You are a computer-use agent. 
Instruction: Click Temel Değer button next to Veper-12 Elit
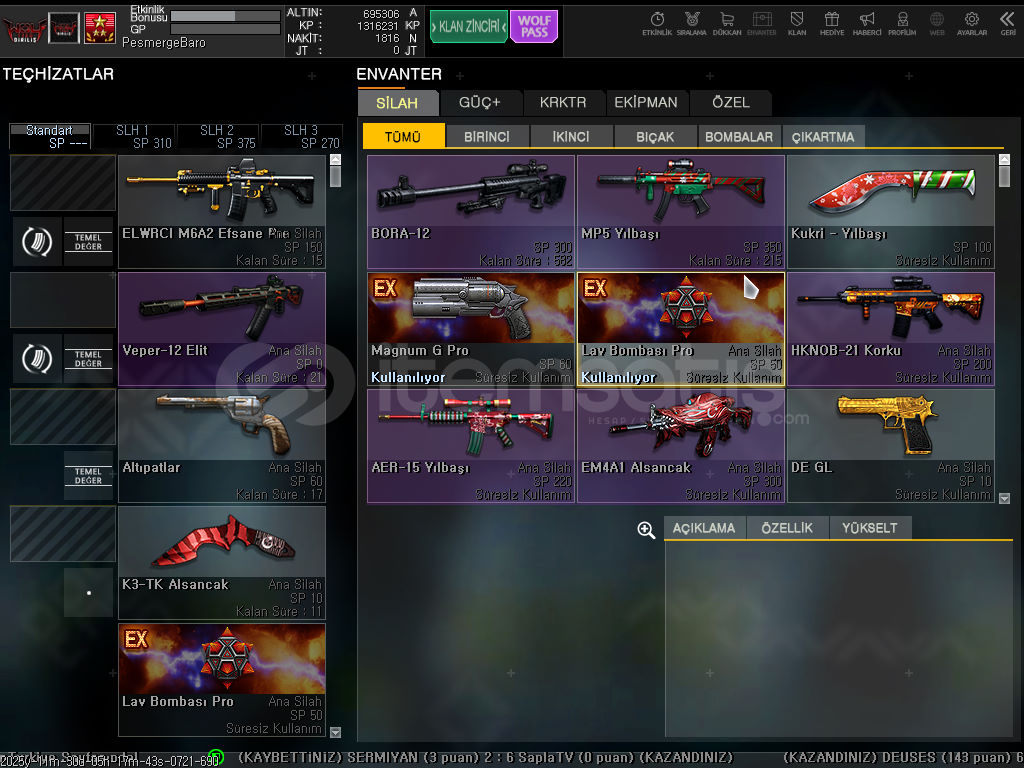(x=88, y=358)
